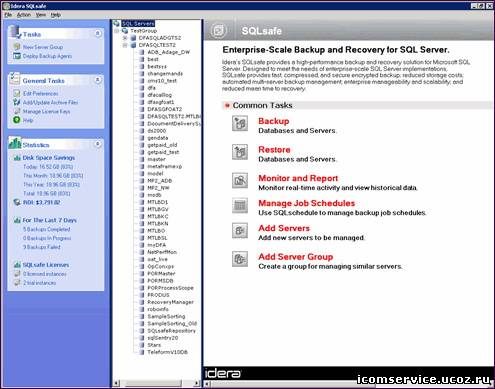Click the Monitor and Report icon
This screenshot has width=495, height=389.
(240, 180)
